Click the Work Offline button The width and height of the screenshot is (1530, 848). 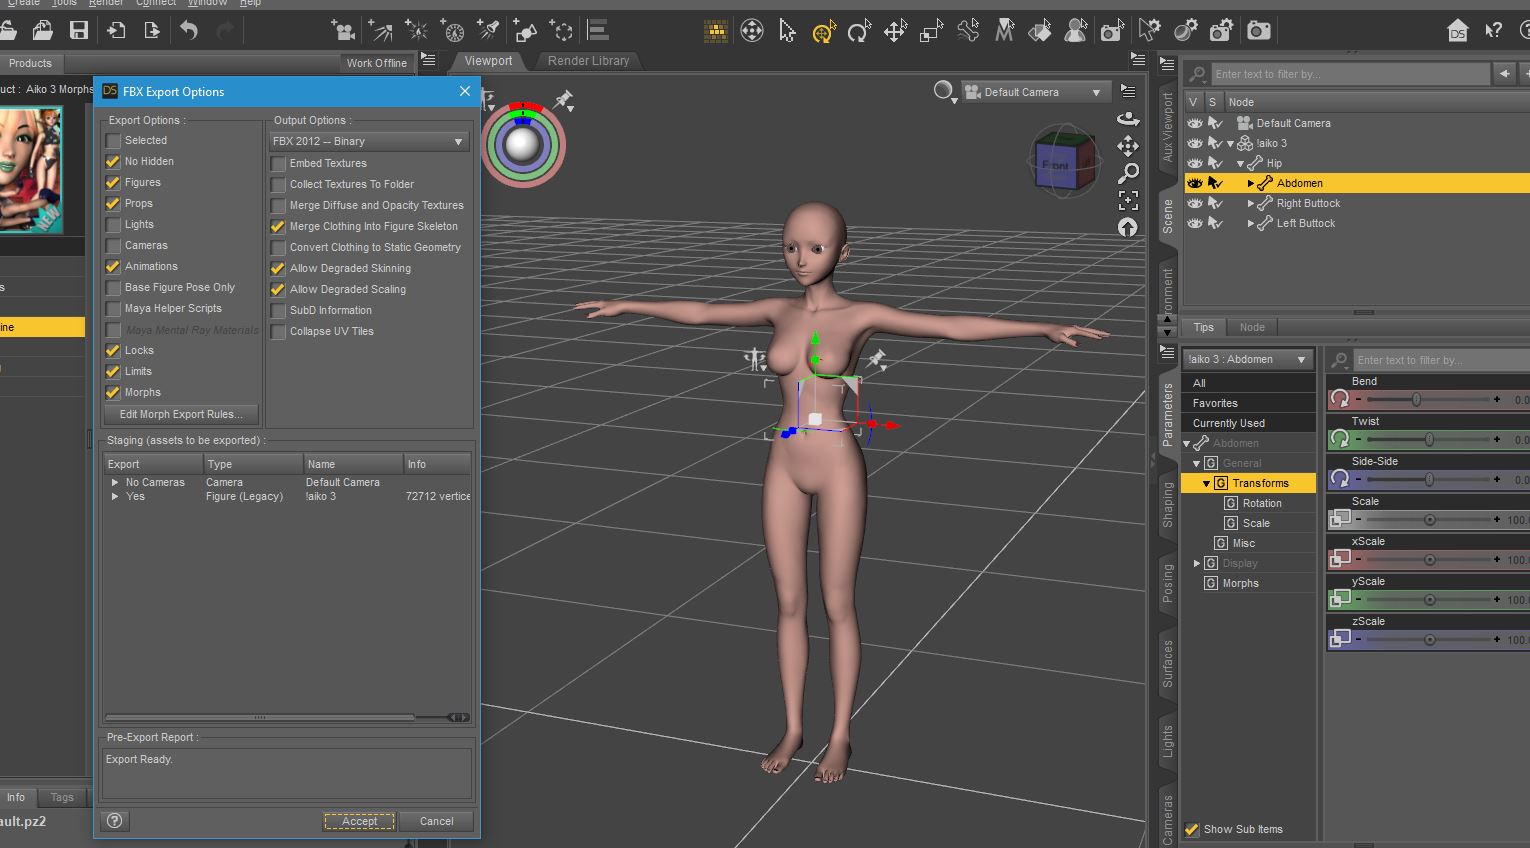pyautogui.click(x=377, y=63)
